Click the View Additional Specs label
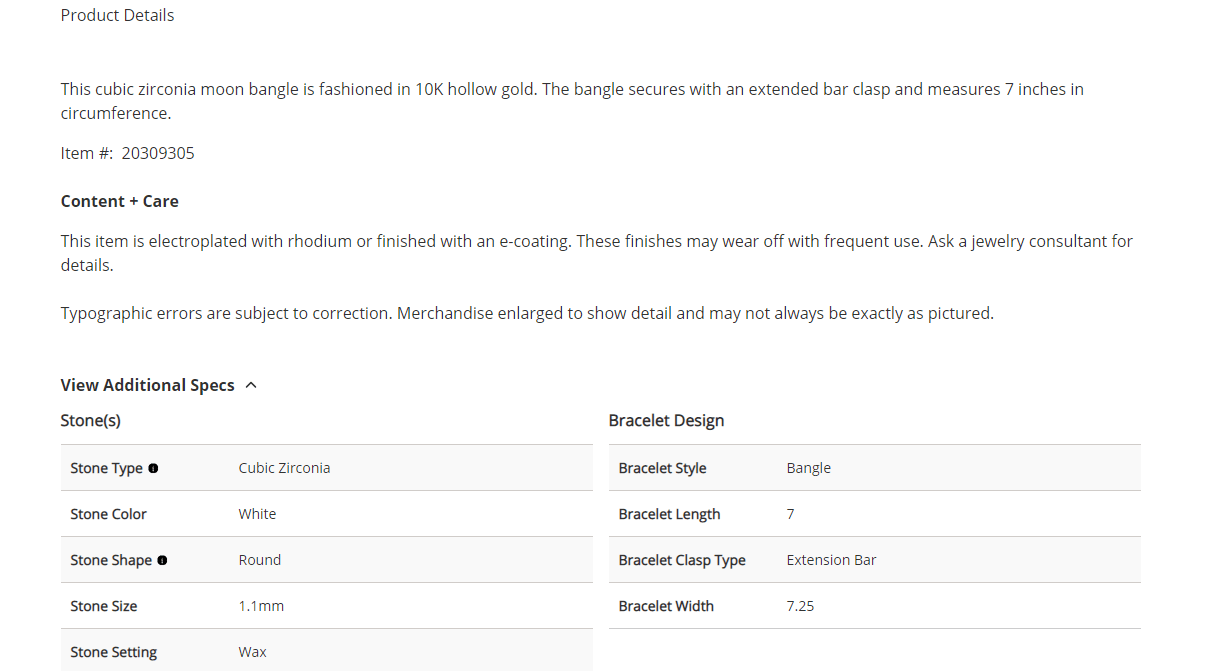 coord(147,385)
